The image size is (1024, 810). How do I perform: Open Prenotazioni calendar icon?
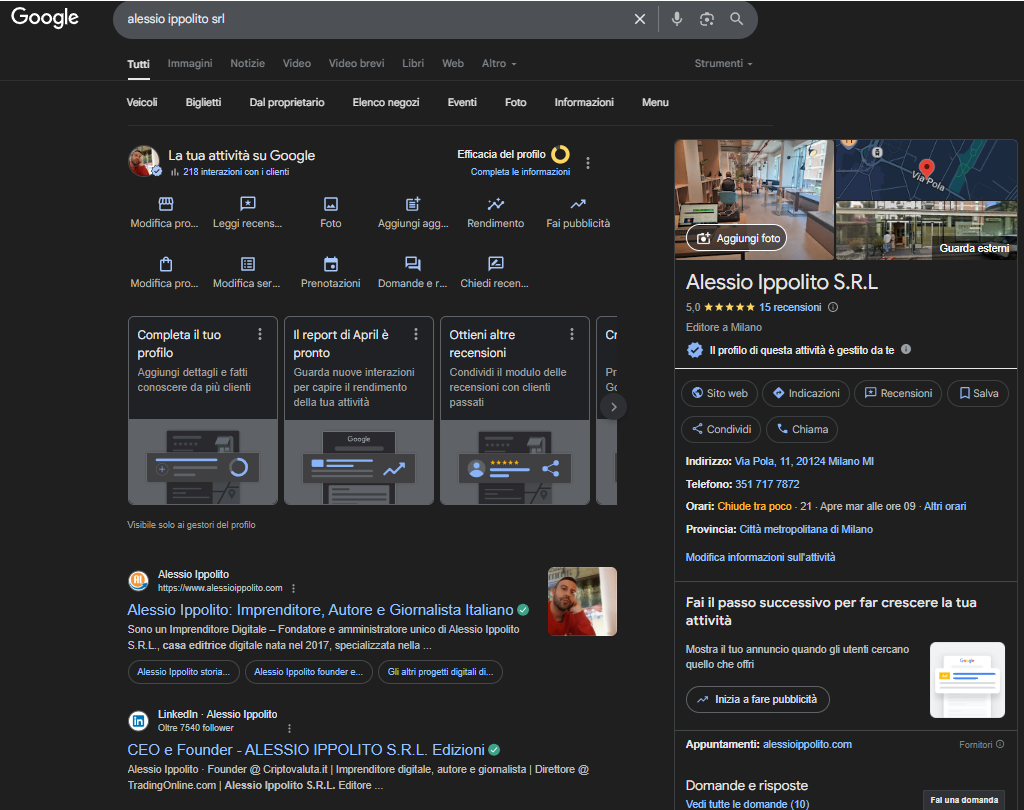pyautogui.click(x=331, y=264)
